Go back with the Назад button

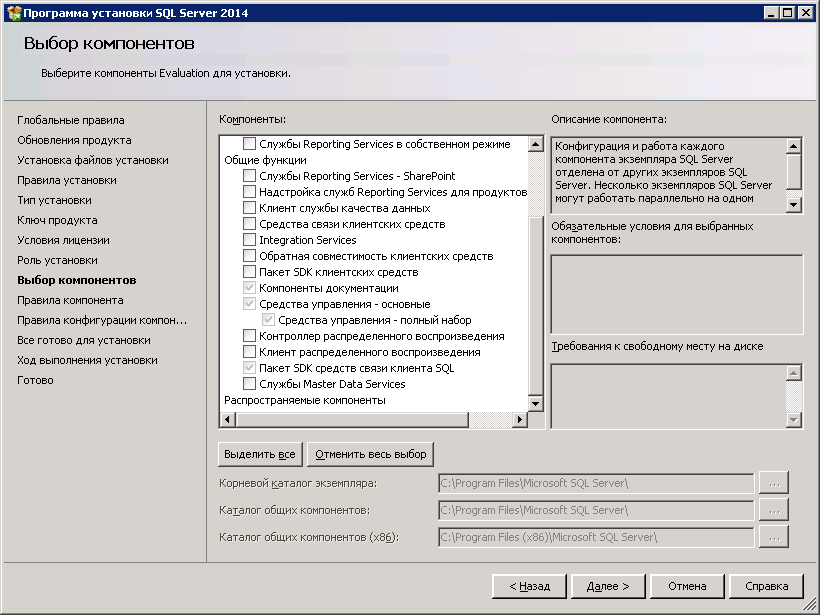[x=529, y=586]
